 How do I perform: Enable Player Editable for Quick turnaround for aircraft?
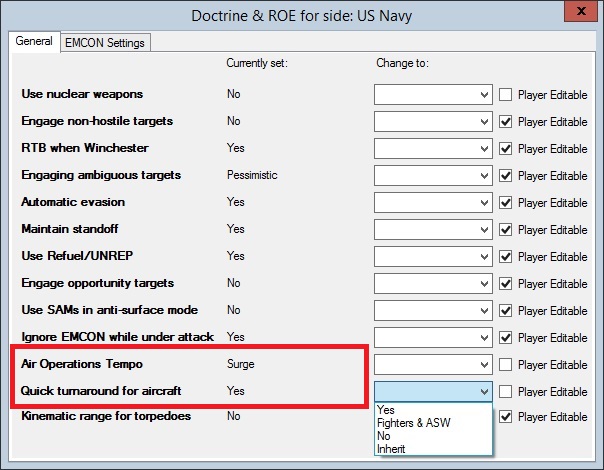[505, 391]
